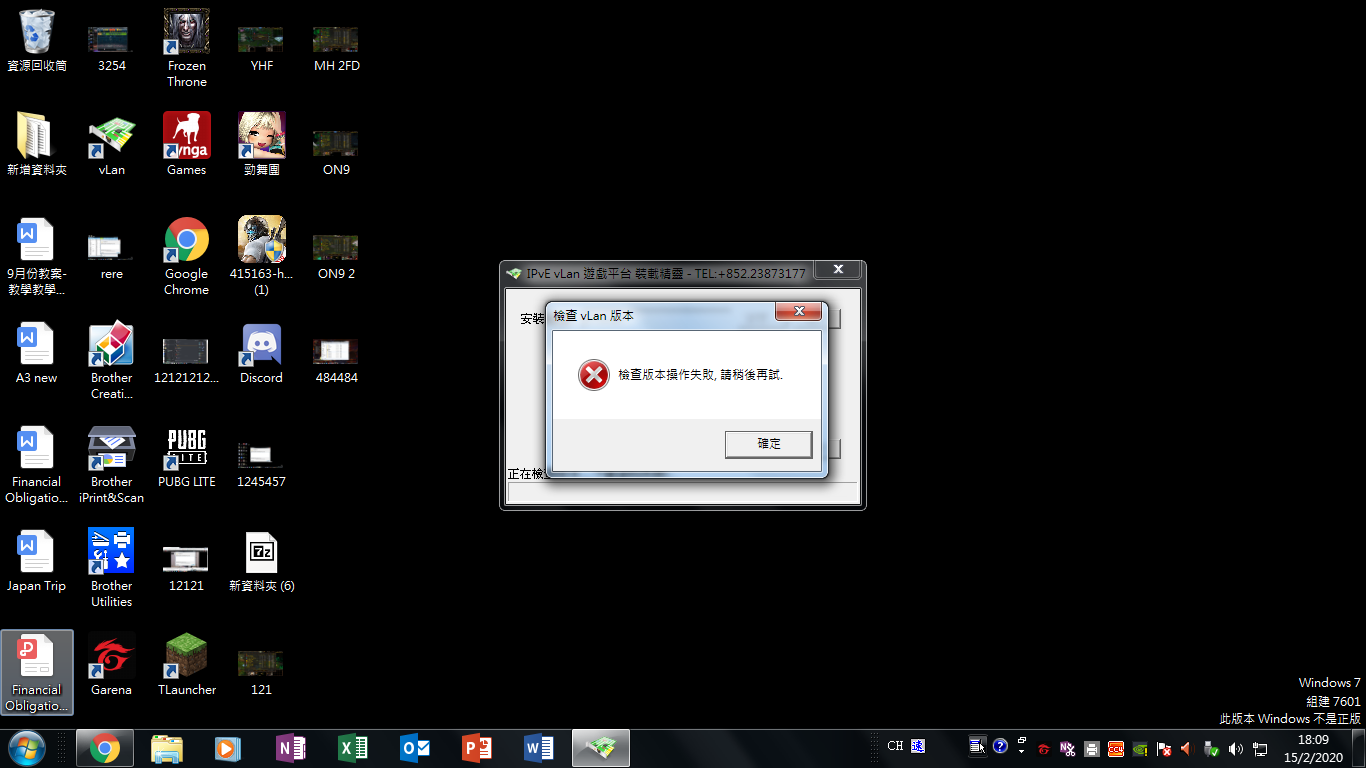This screenshot has width=1366, height=768.
Task: Open Action Center flag tray icon
Action: 1163,749
